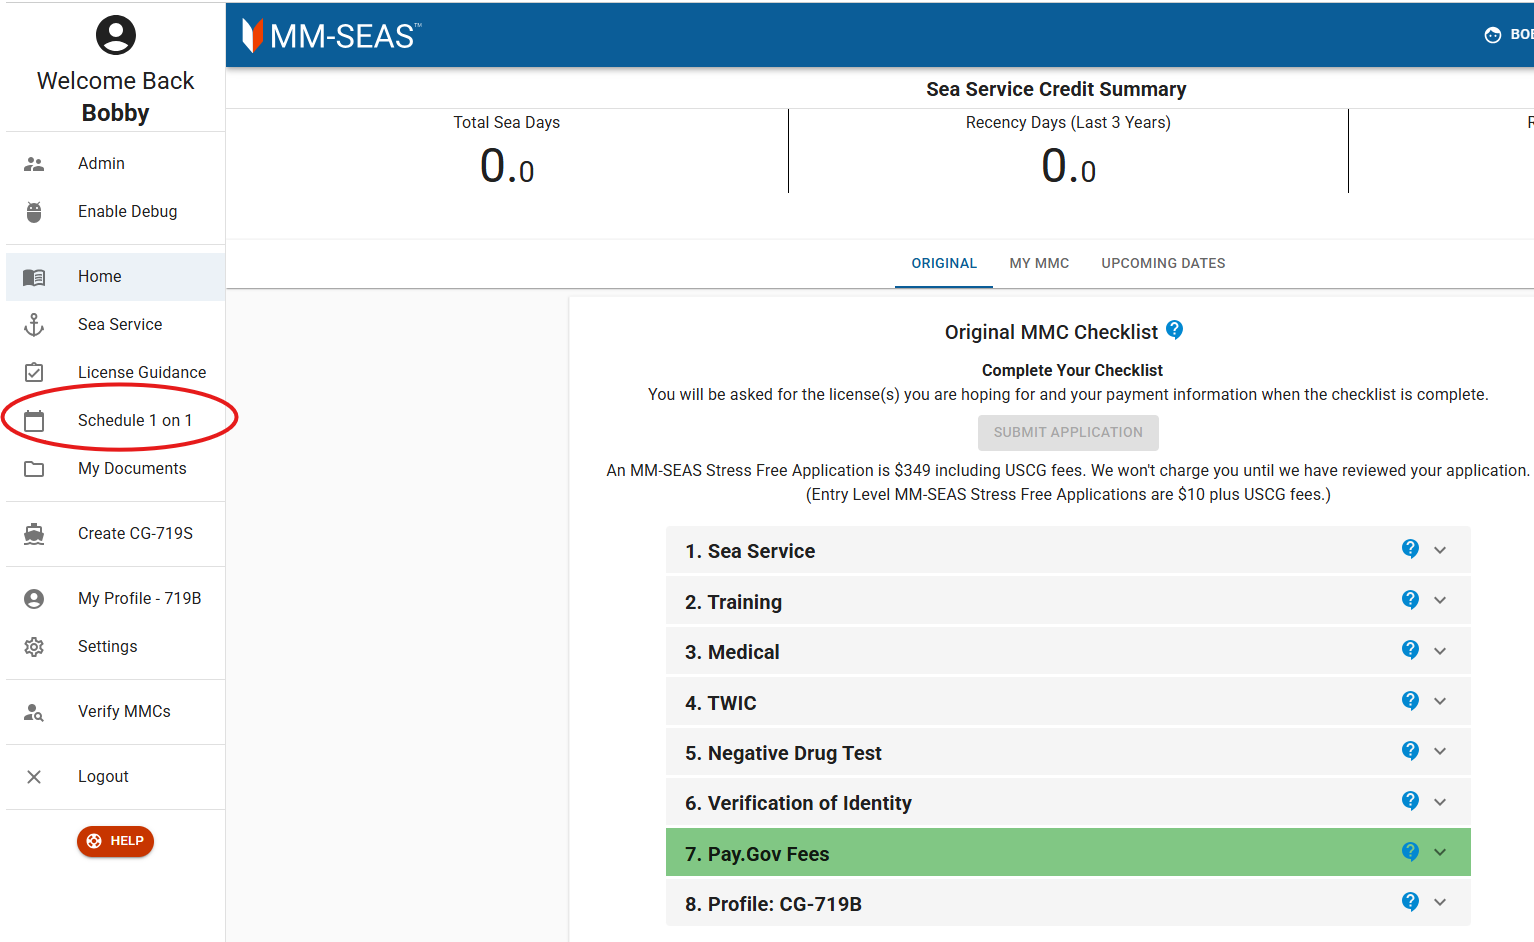Image resolution: width=1534 pixels, height=942 pixels.
Task: Open Admin in the sidebar
Action: pyautogui.click(x=115, y=164)
